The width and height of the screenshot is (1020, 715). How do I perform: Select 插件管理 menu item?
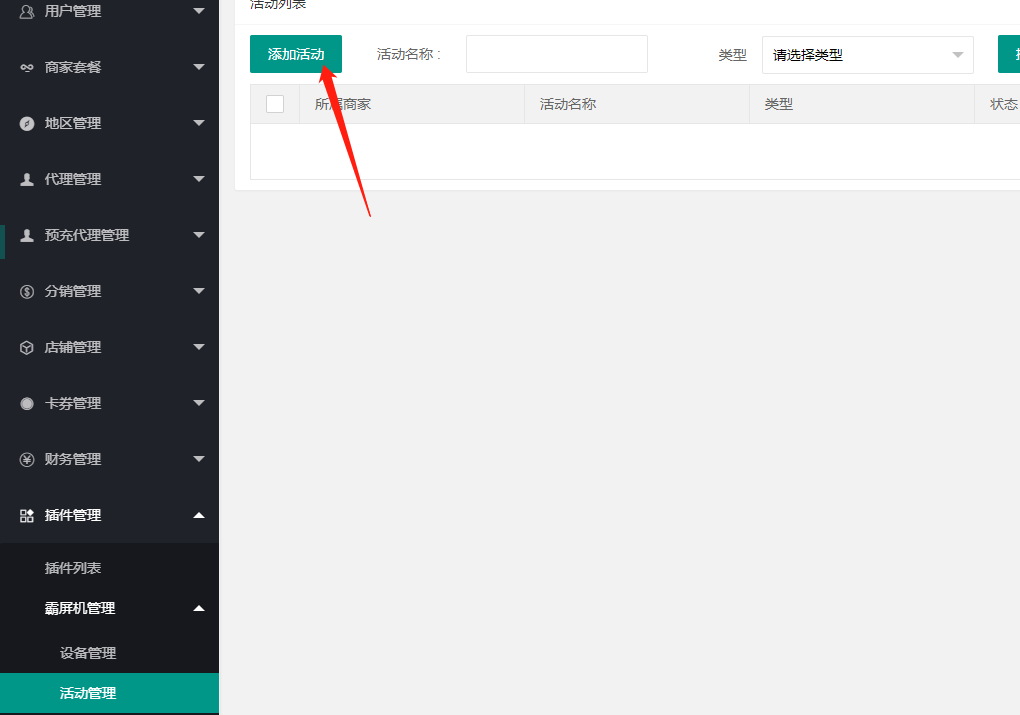pyautogui.click(x=109, y=515)
